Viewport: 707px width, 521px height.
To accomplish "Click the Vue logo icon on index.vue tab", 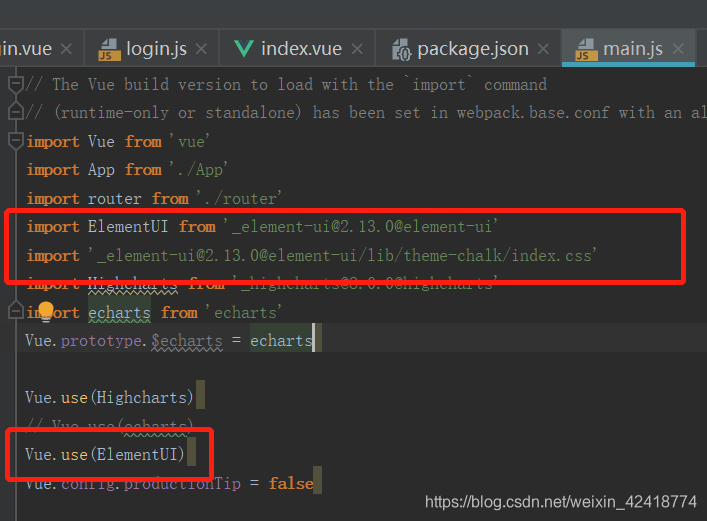I will [244, 49].
